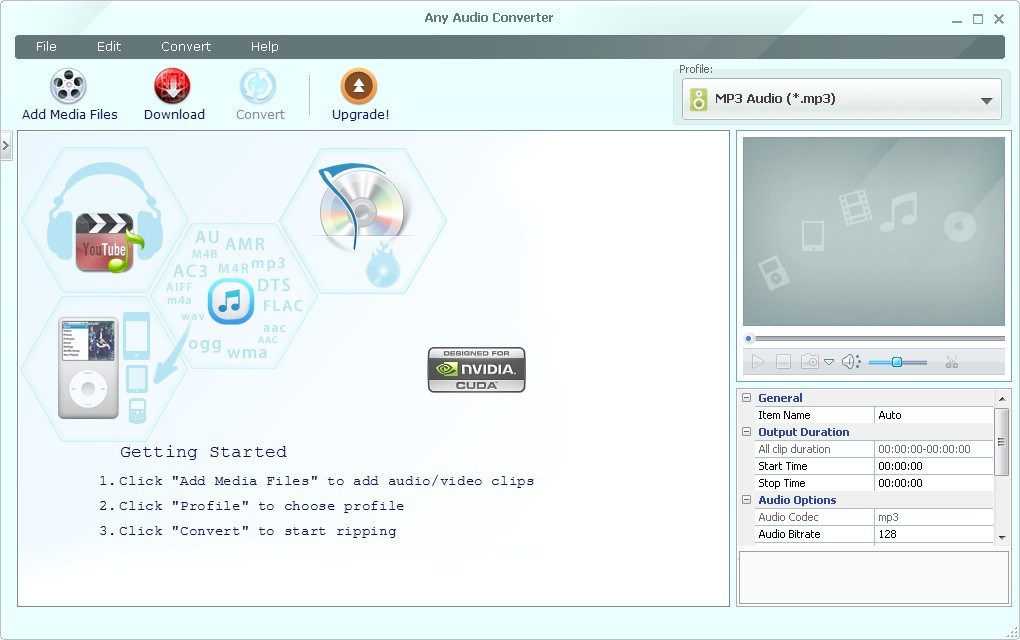
Task: Collapse the General section
Action: pyautogui.click(x=747, y=397)
